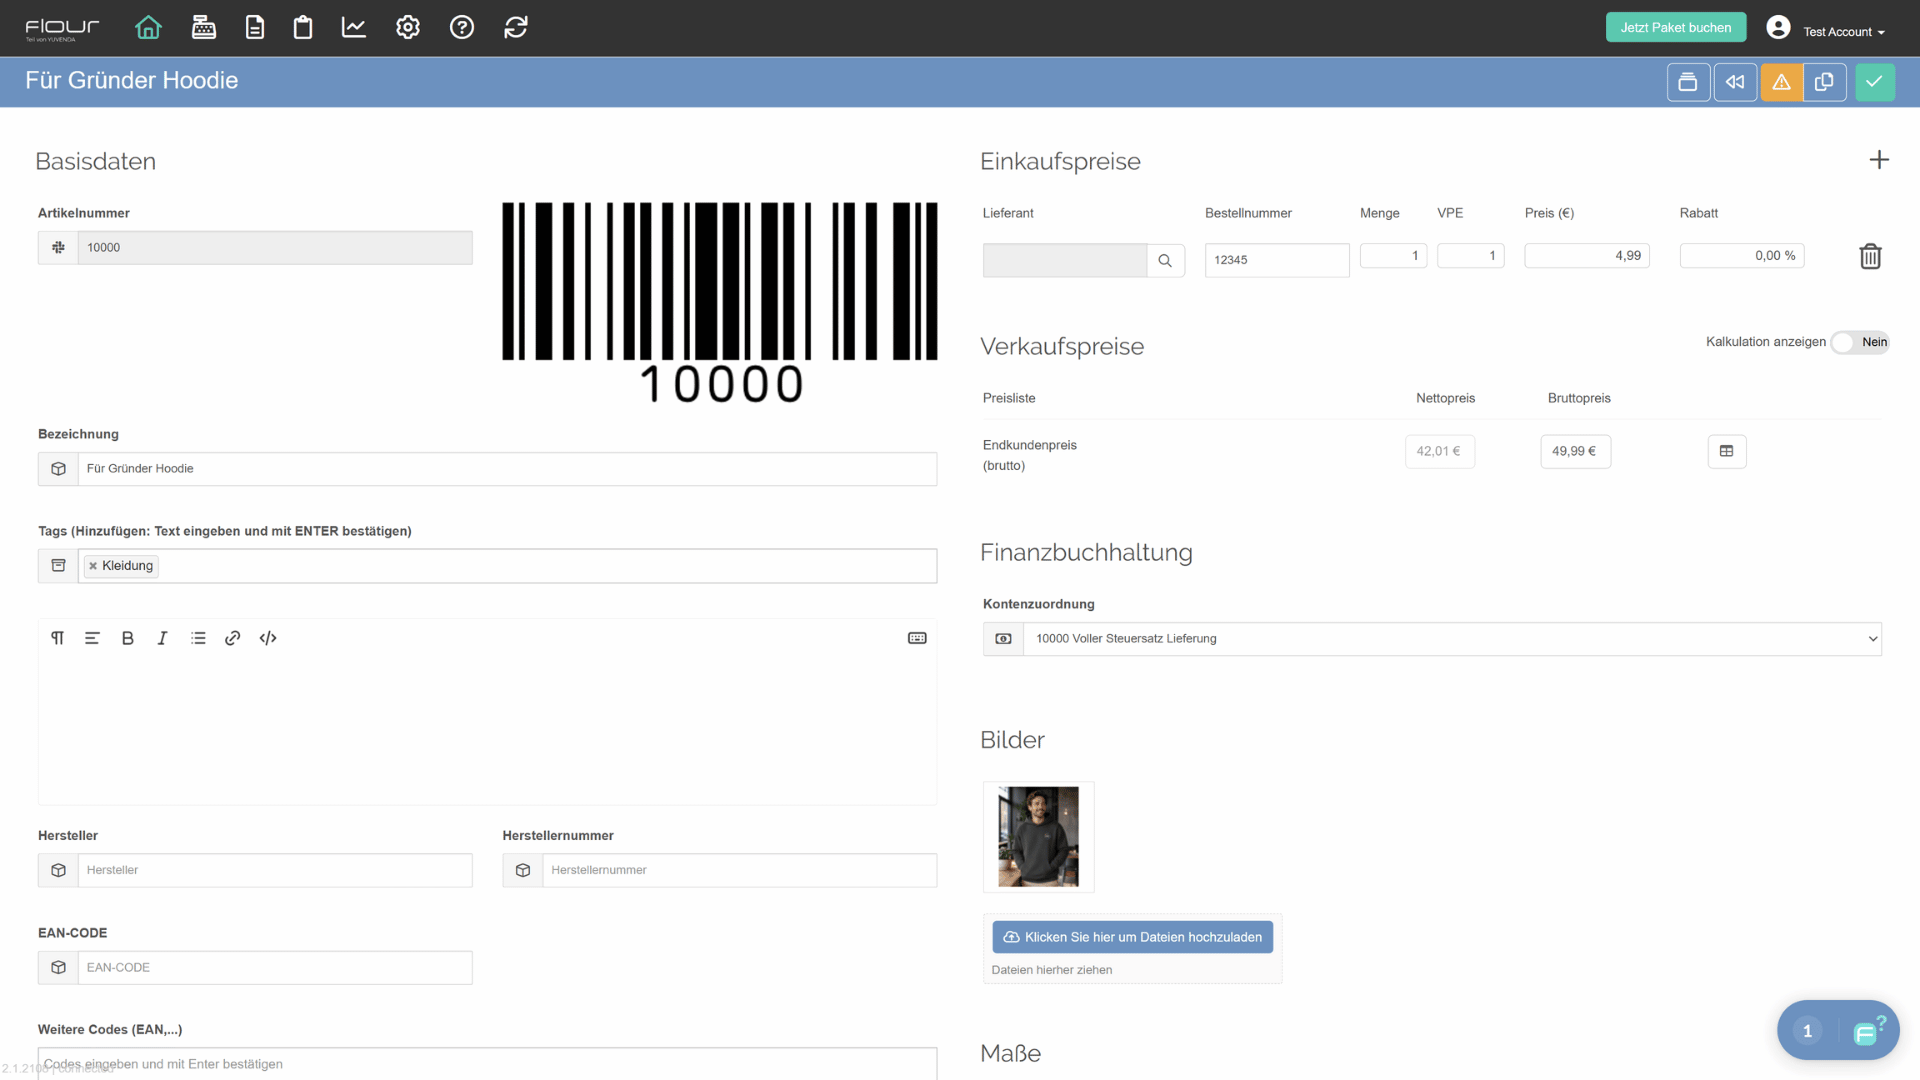Click the EAN-CODE input field
Viewport: 1920px width, 1080px height.
(x=275, y=968)
